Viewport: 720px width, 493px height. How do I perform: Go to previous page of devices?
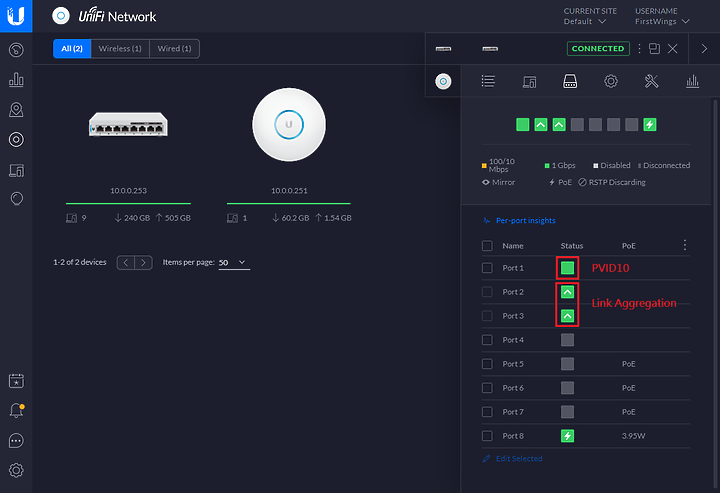pos(125,263)
